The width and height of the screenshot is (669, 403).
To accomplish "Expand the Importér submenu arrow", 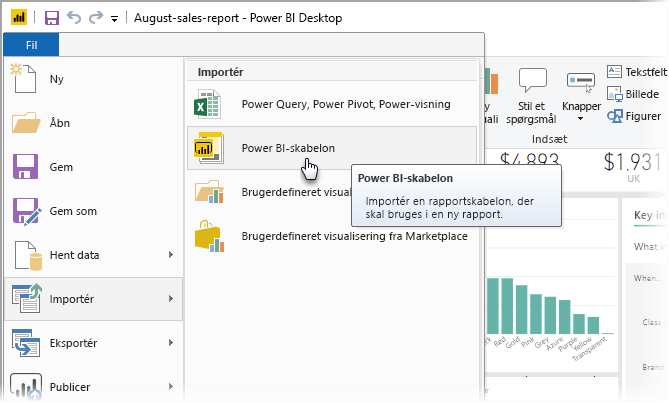I will click(x=171, y=299).
